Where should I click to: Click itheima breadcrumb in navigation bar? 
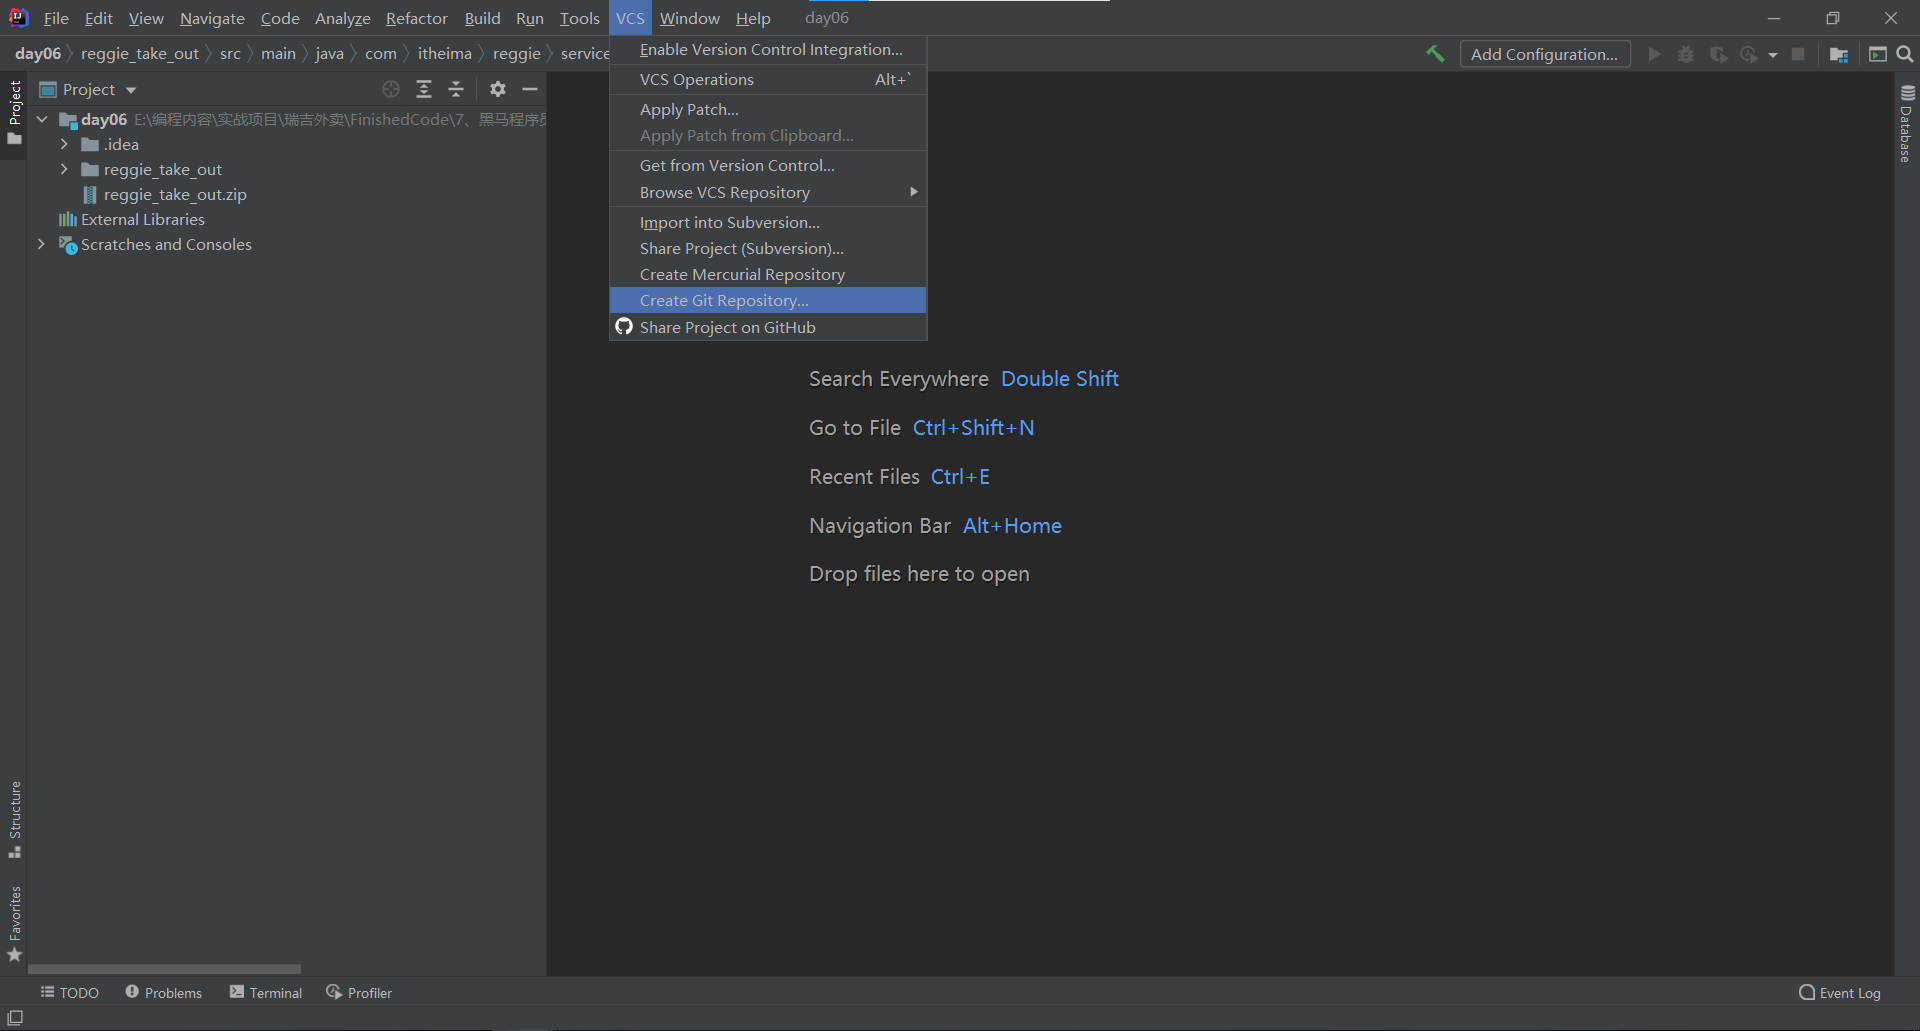445,53
